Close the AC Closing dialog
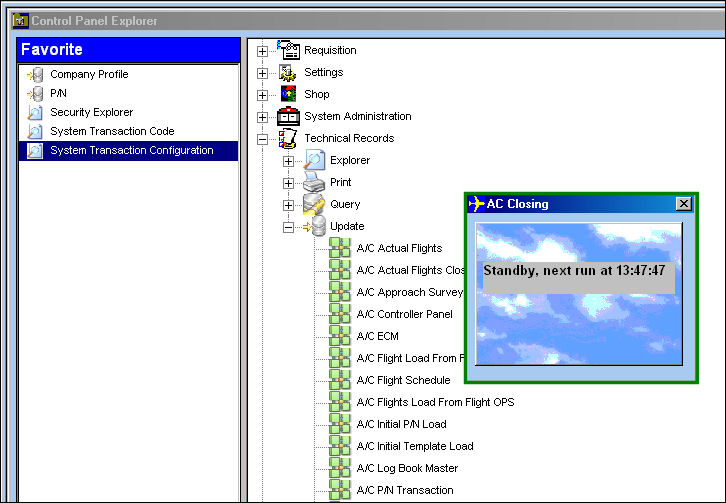Image resolution: width=726 pixels, height=503 pixels. pos(683,204)
